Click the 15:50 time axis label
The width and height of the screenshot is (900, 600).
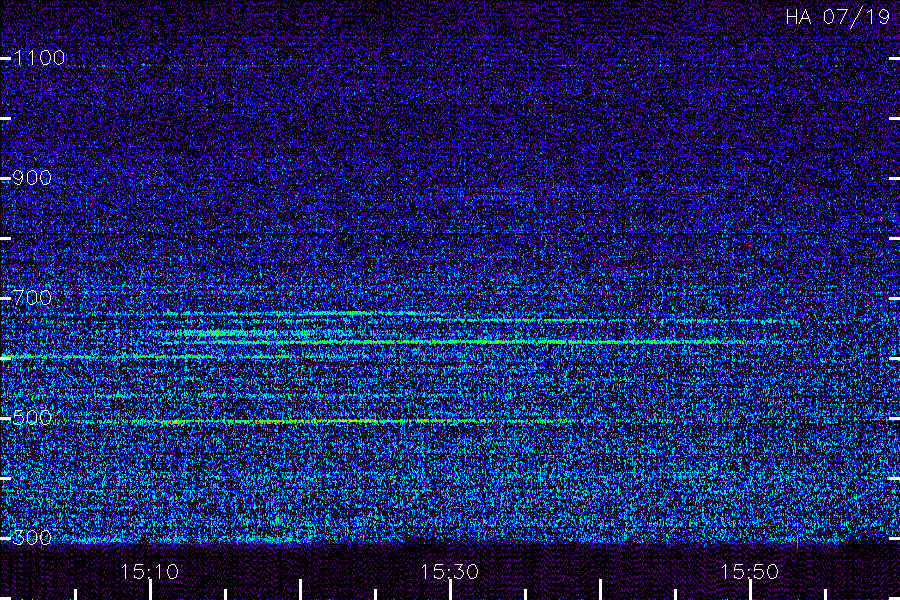750,571
